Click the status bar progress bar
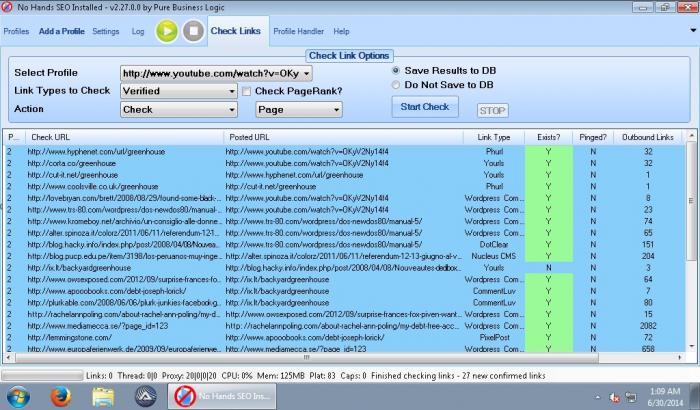700x410 pixels. pyautogui.click(x=42, y=376)
